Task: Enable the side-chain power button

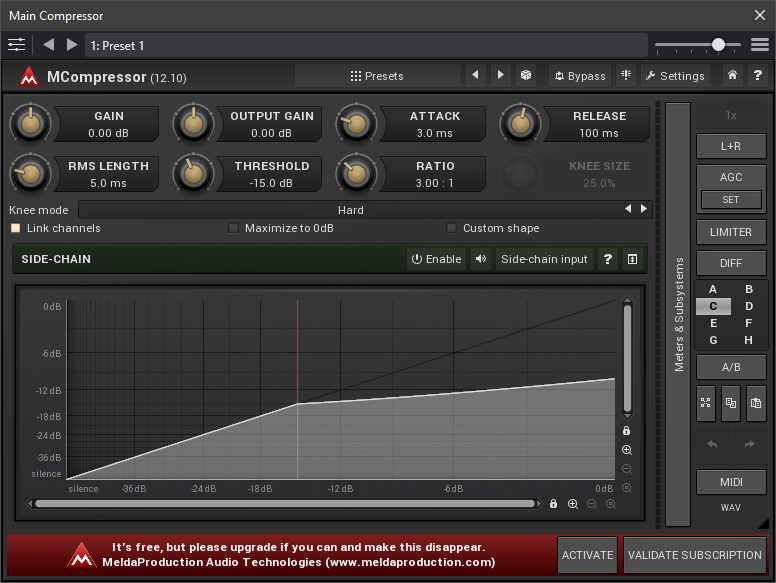Action: pyautogui.click(x=436, y=259)
